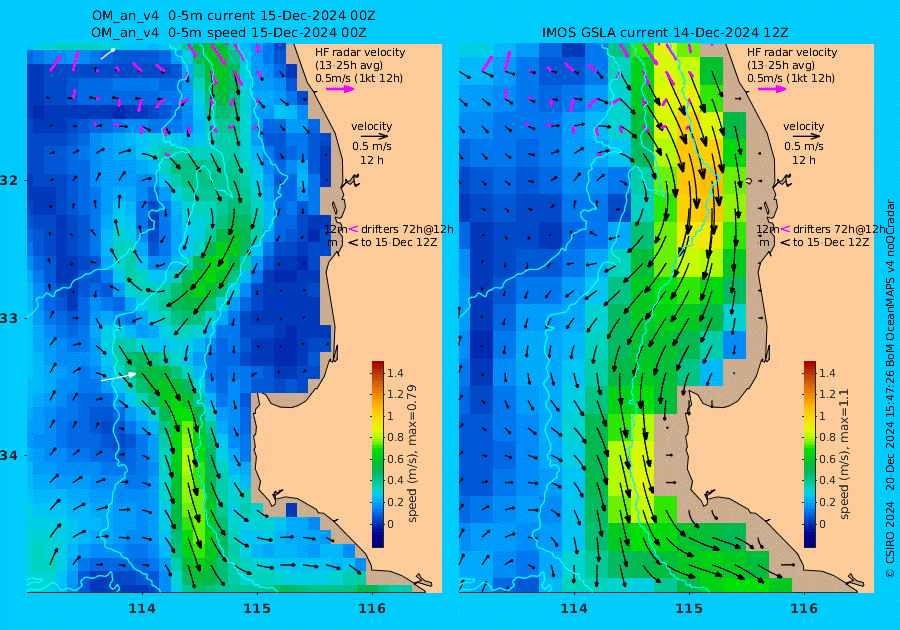Viewport: 900px width, 630px height.
Task: Click the longitude label 114 under right map
Action: coord(573,609)
